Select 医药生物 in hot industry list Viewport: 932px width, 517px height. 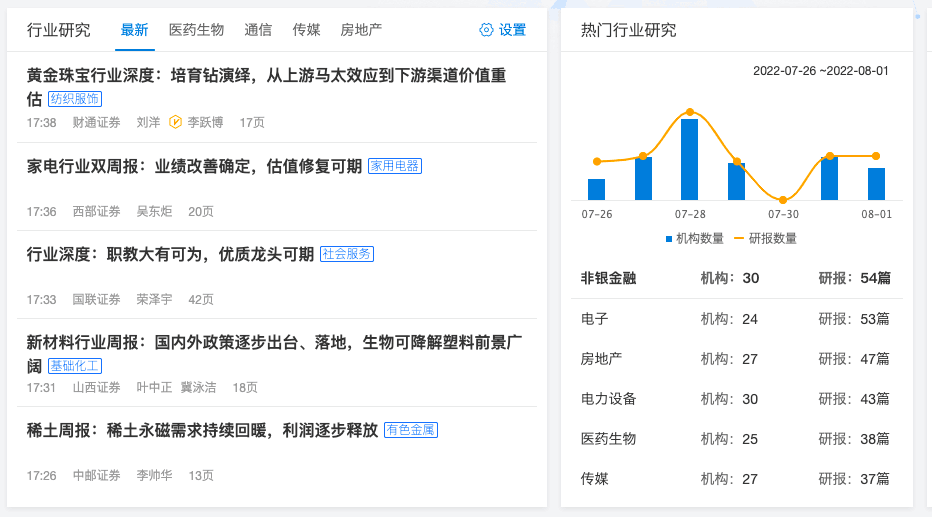pyautogui.click(x=736, y=439)
